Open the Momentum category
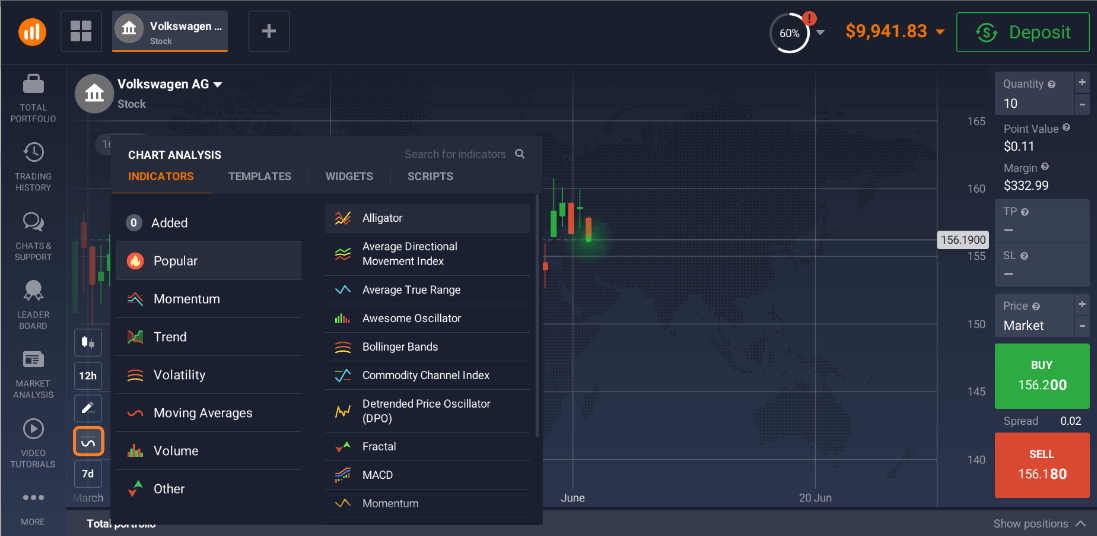This screenshot has height=536, width=1097. pos(208,299)
